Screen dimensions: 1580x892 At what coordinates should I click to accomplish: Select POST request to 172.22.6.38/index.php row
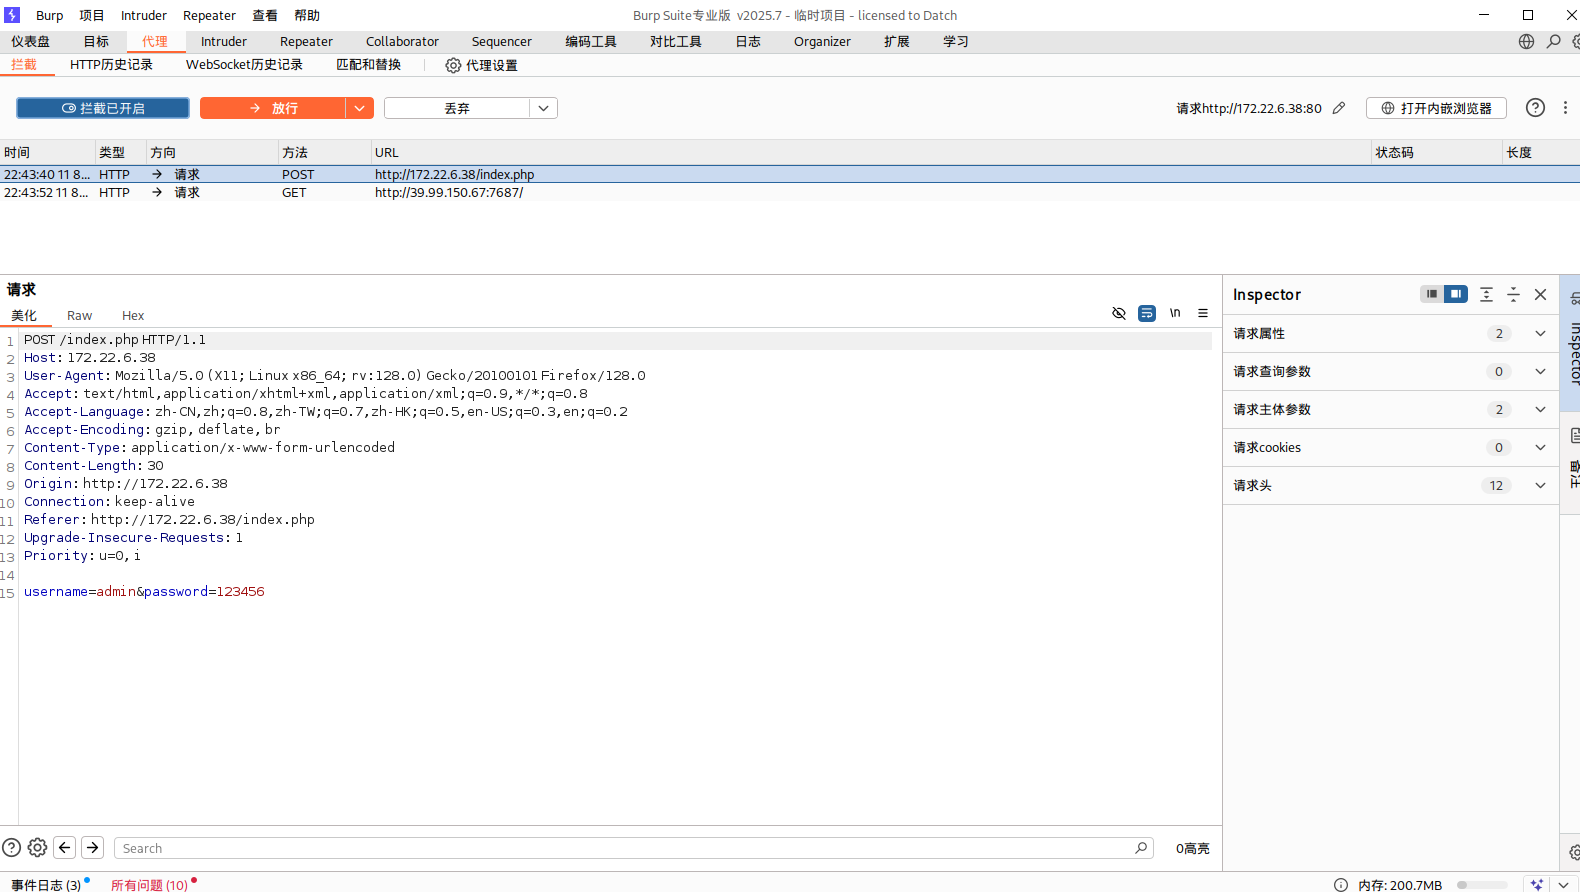point(790,174)
